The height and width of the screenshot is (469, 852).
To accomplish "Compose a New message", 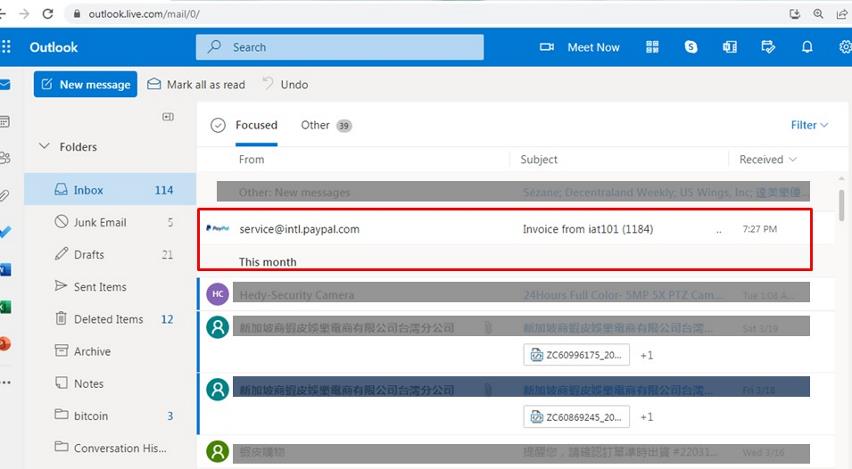I will tap(85, 84).
